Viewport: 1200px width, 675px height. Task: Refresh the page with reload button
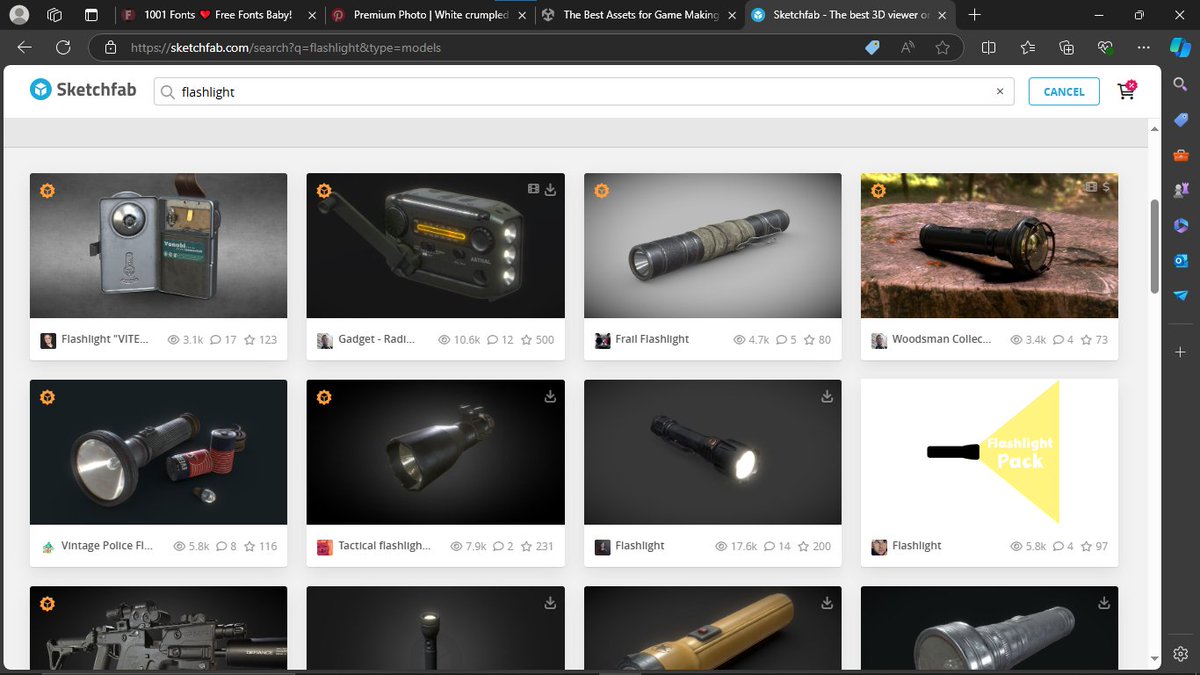click(x=63, y=47)
